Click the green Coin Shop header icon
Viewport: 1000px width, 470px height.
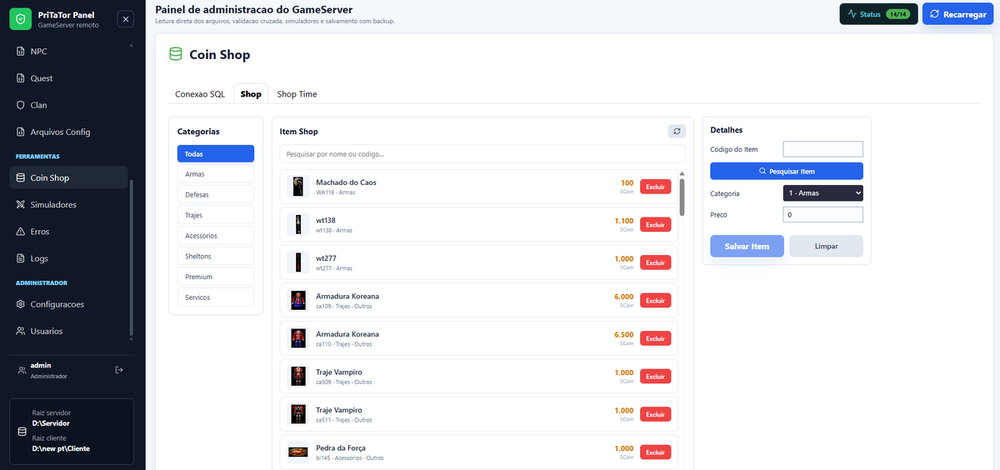(175, 54)
